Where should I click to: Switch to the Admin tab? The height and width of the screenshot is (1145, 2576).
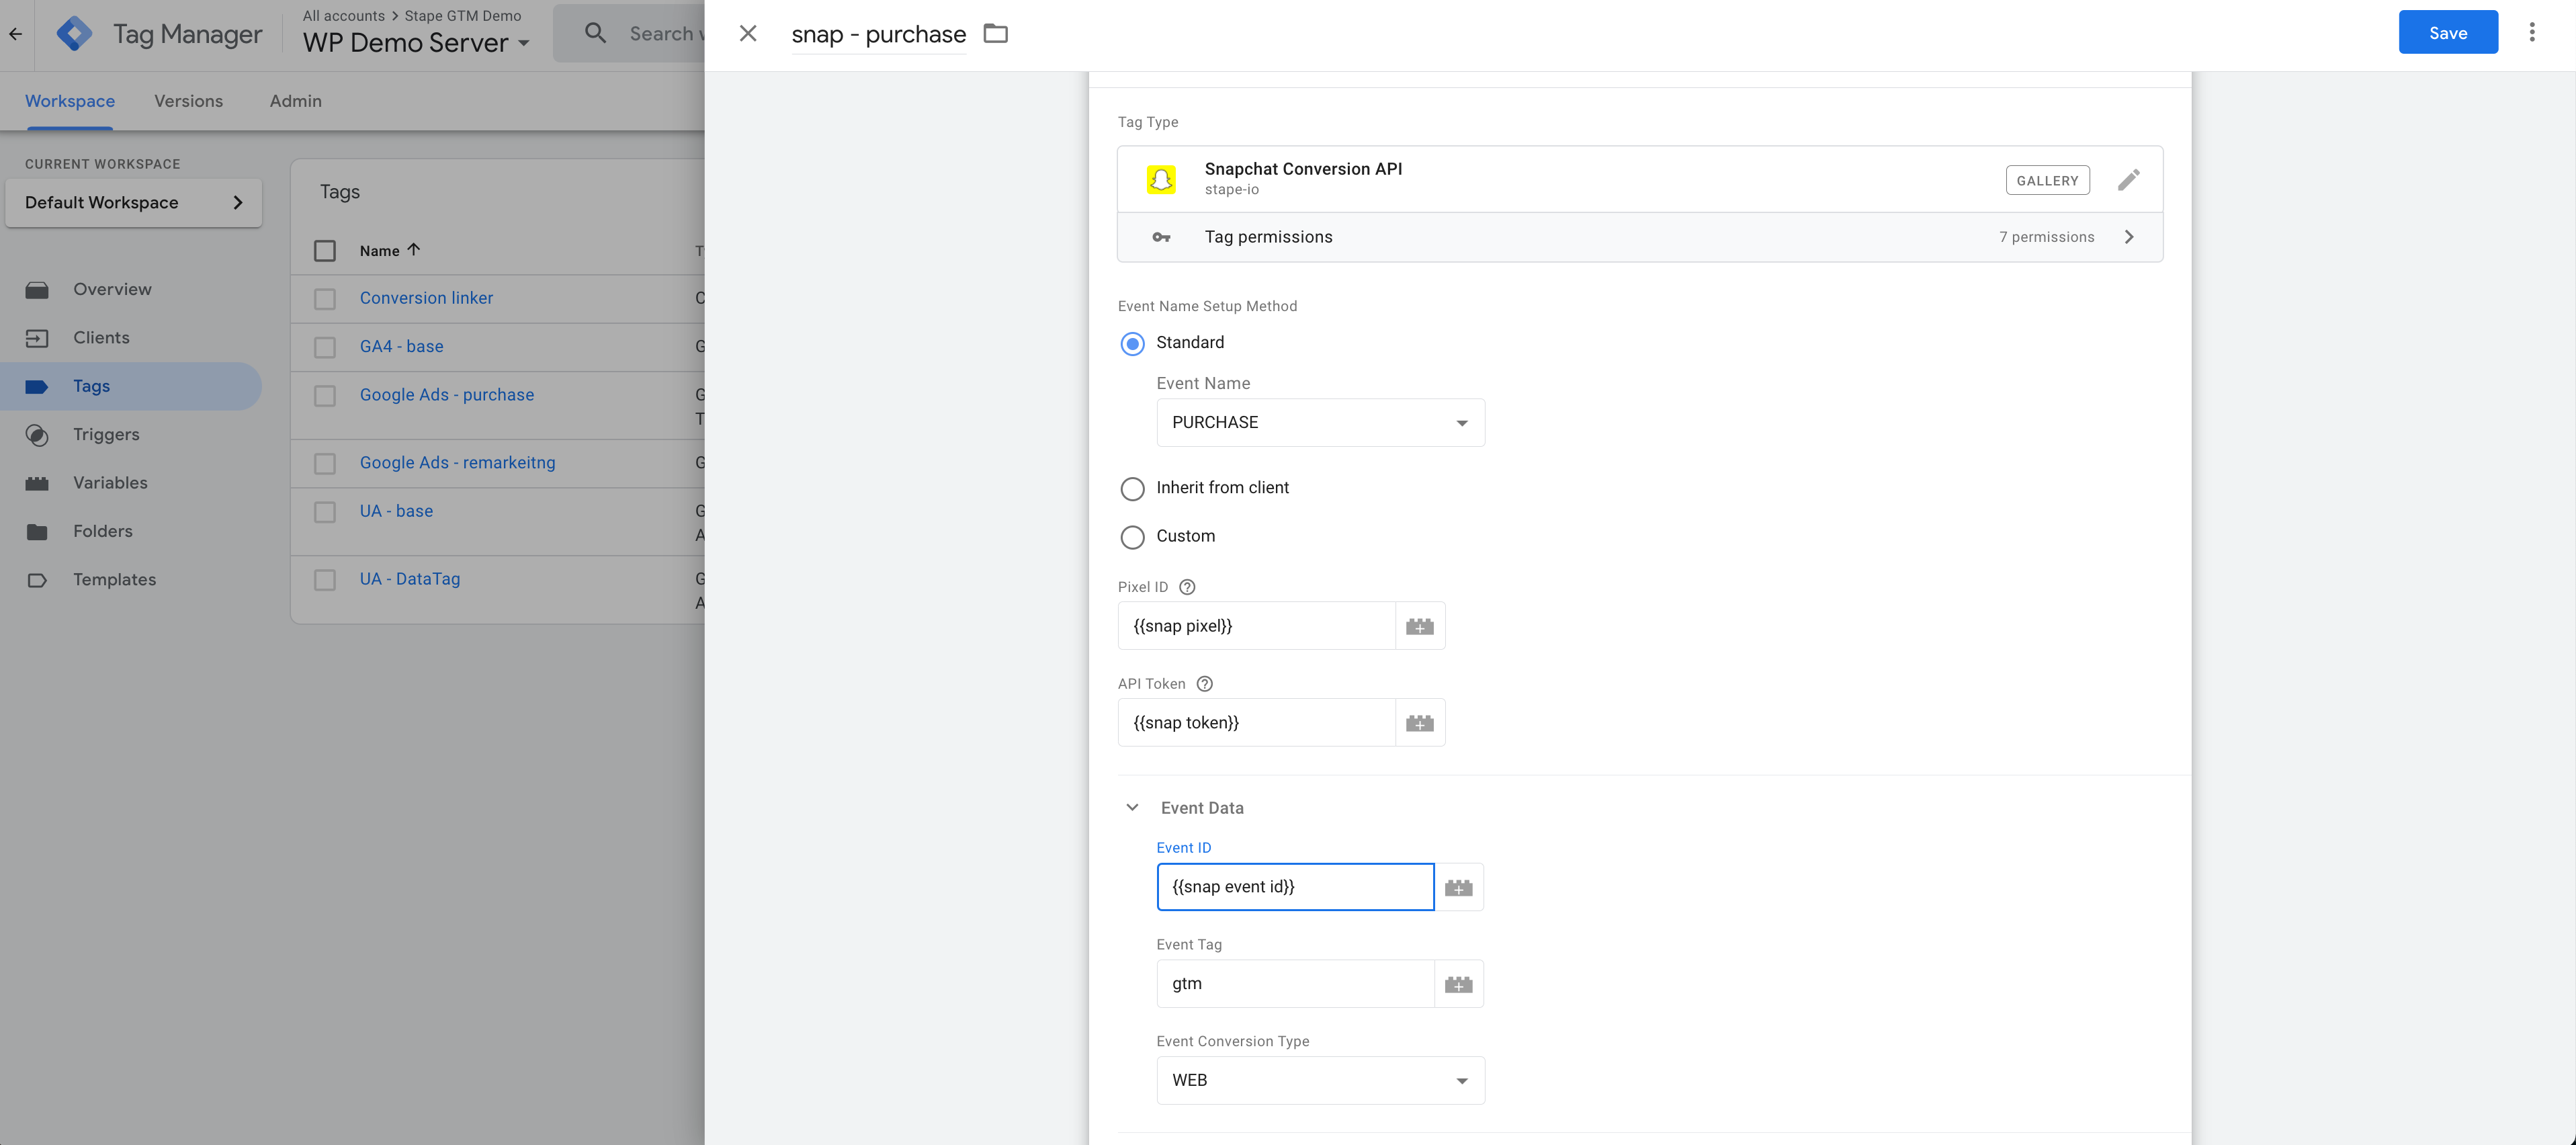click(x=294, y=100)
